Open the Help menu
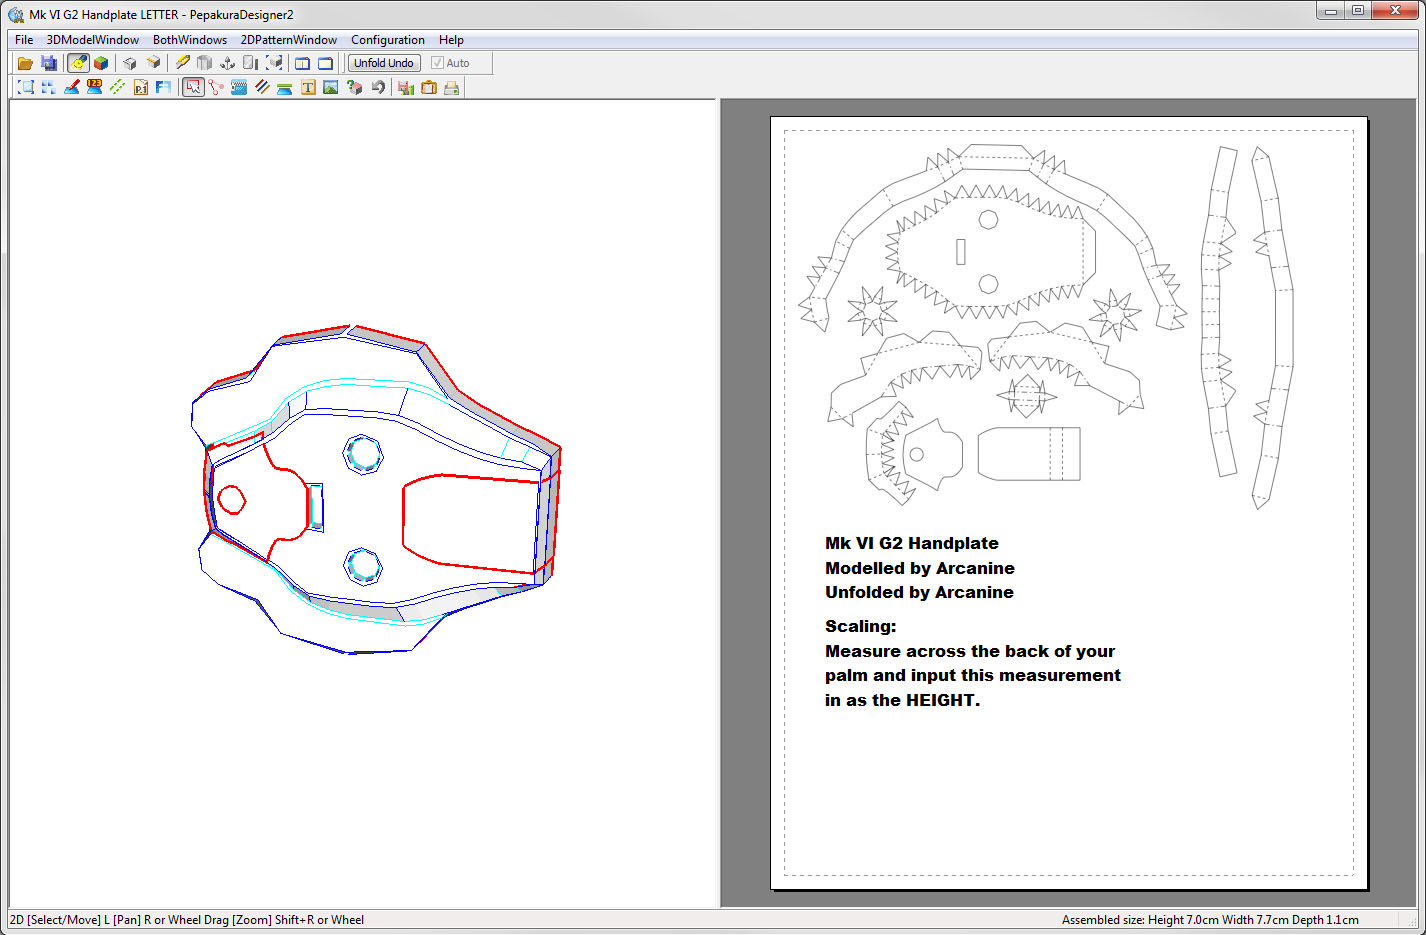The image size is (1426, 935). point(451,40)
